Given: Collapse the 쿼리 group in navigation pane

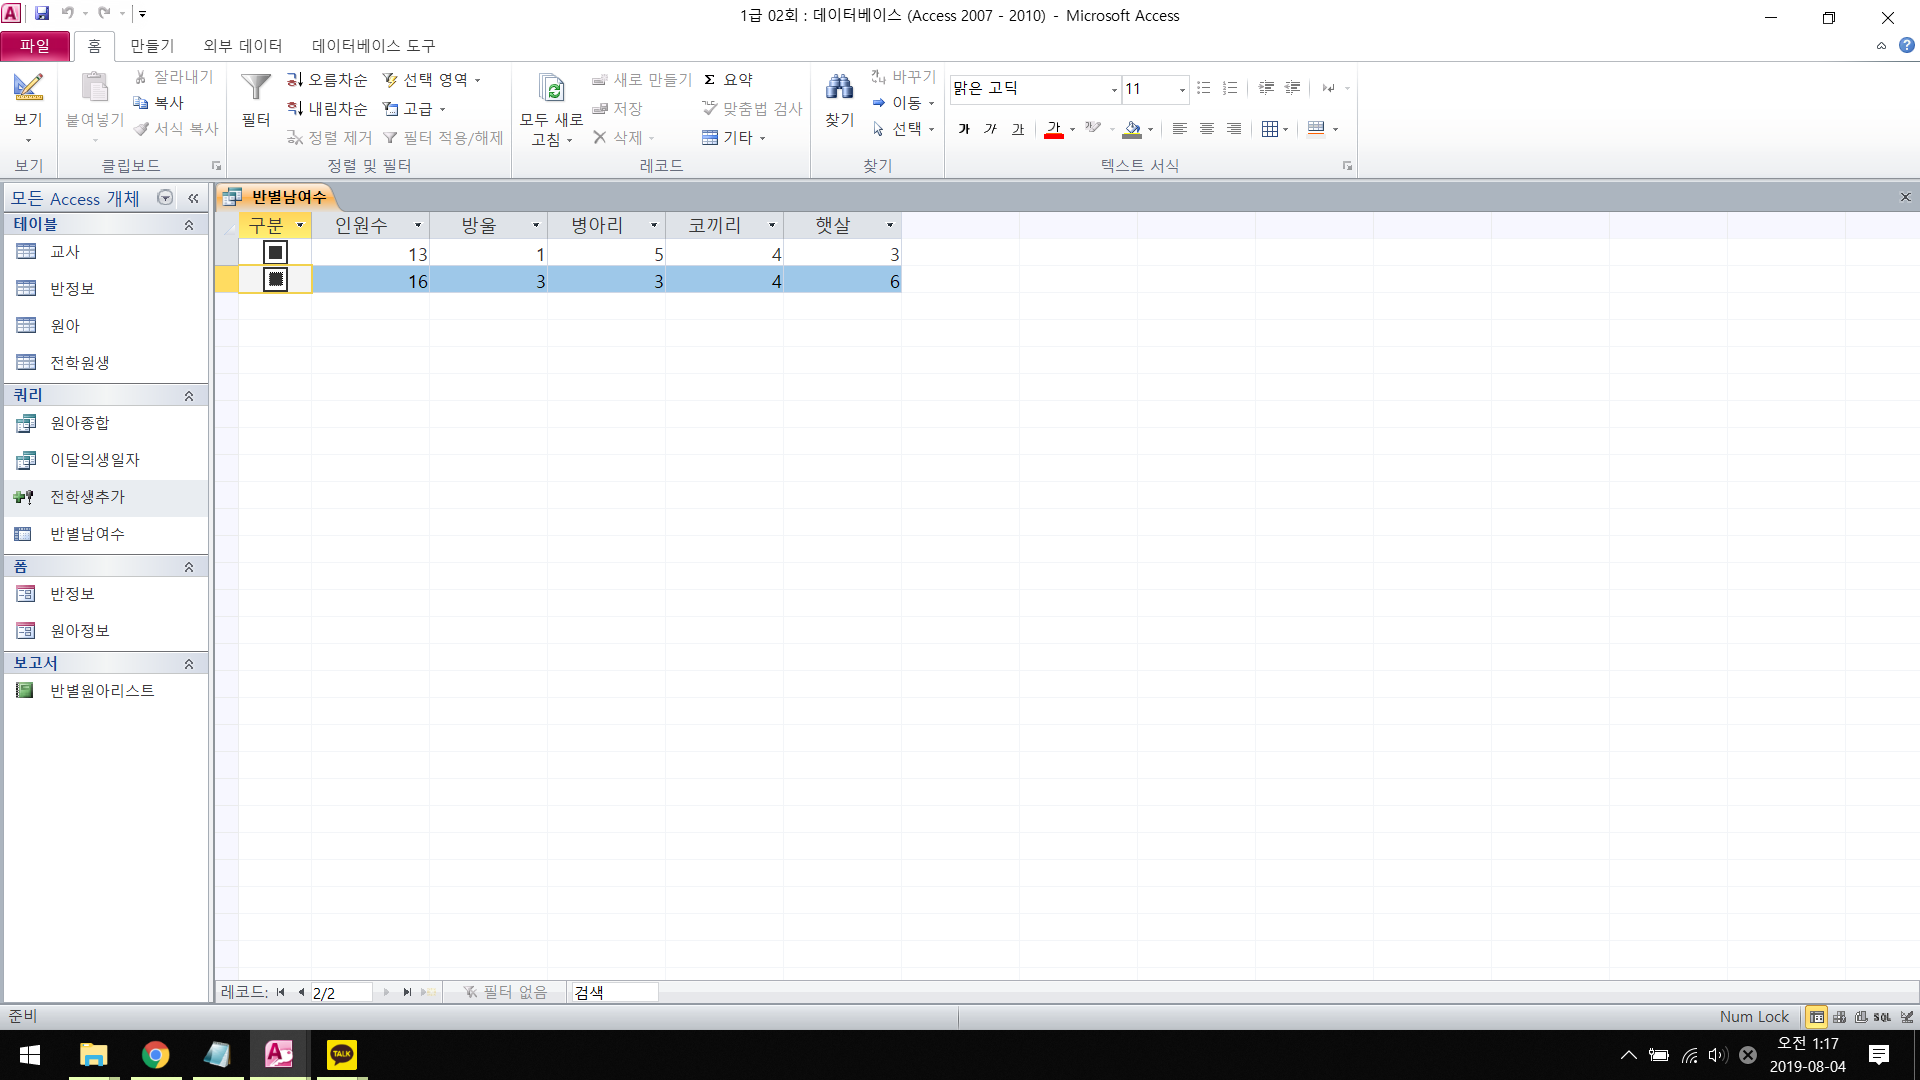Looking at the screenshot, I should coord(189,396).
